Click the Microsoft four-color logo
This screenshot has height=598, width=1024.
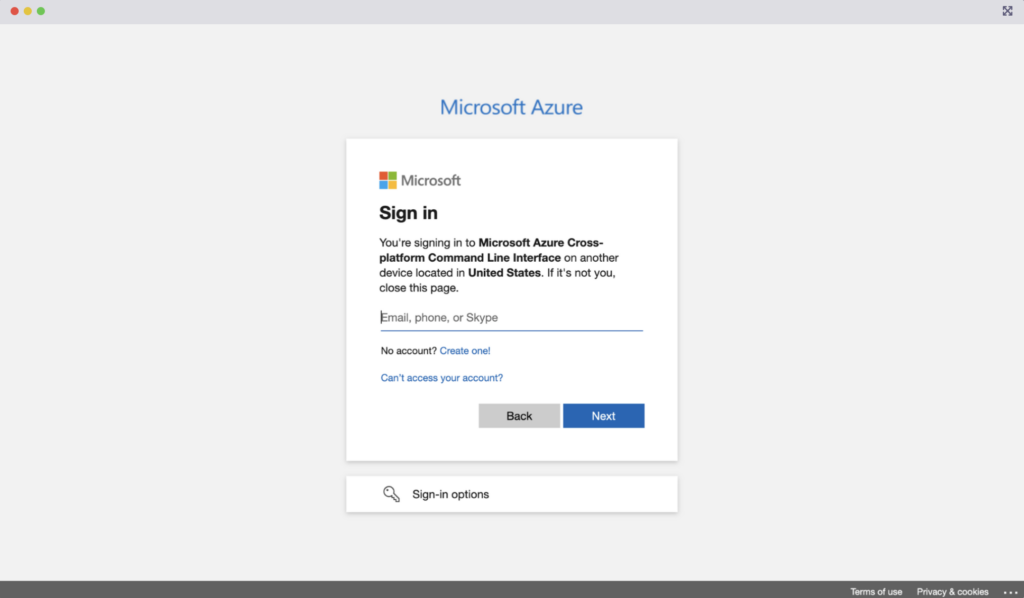[x=388, y=180]
